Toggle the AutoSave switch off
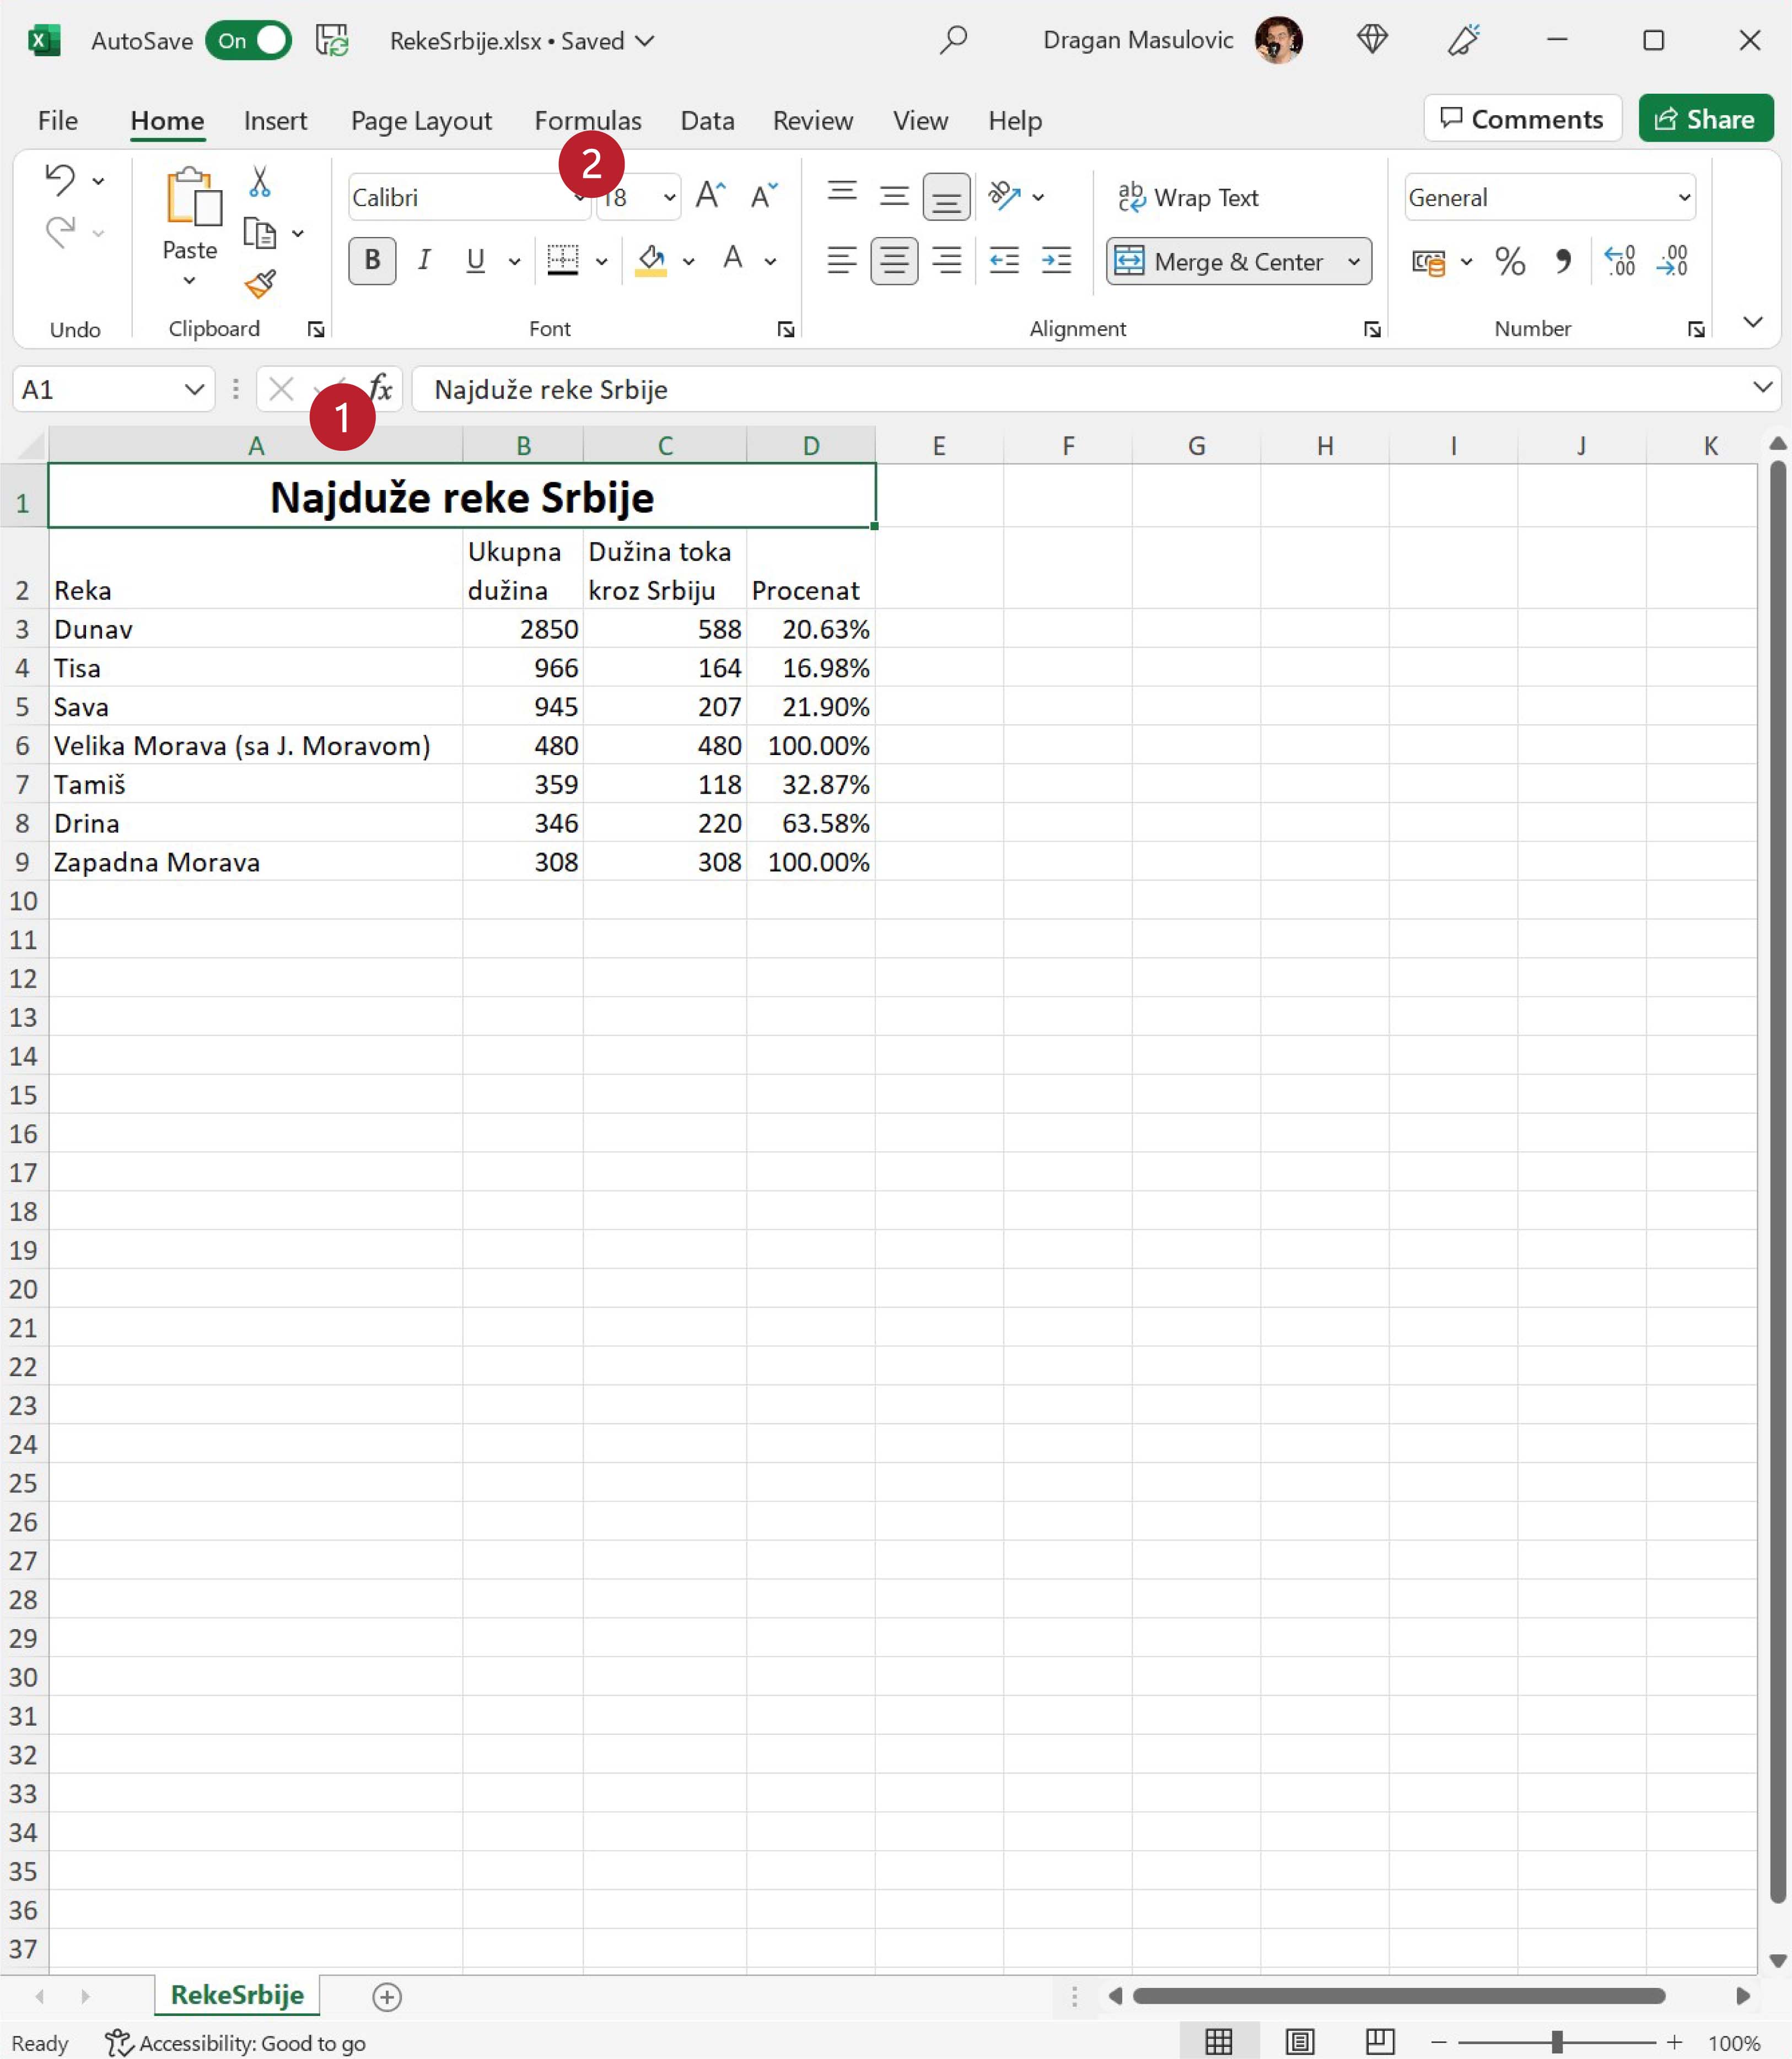The height and width of the screenshot is (2059, 1792). [249, 41]
